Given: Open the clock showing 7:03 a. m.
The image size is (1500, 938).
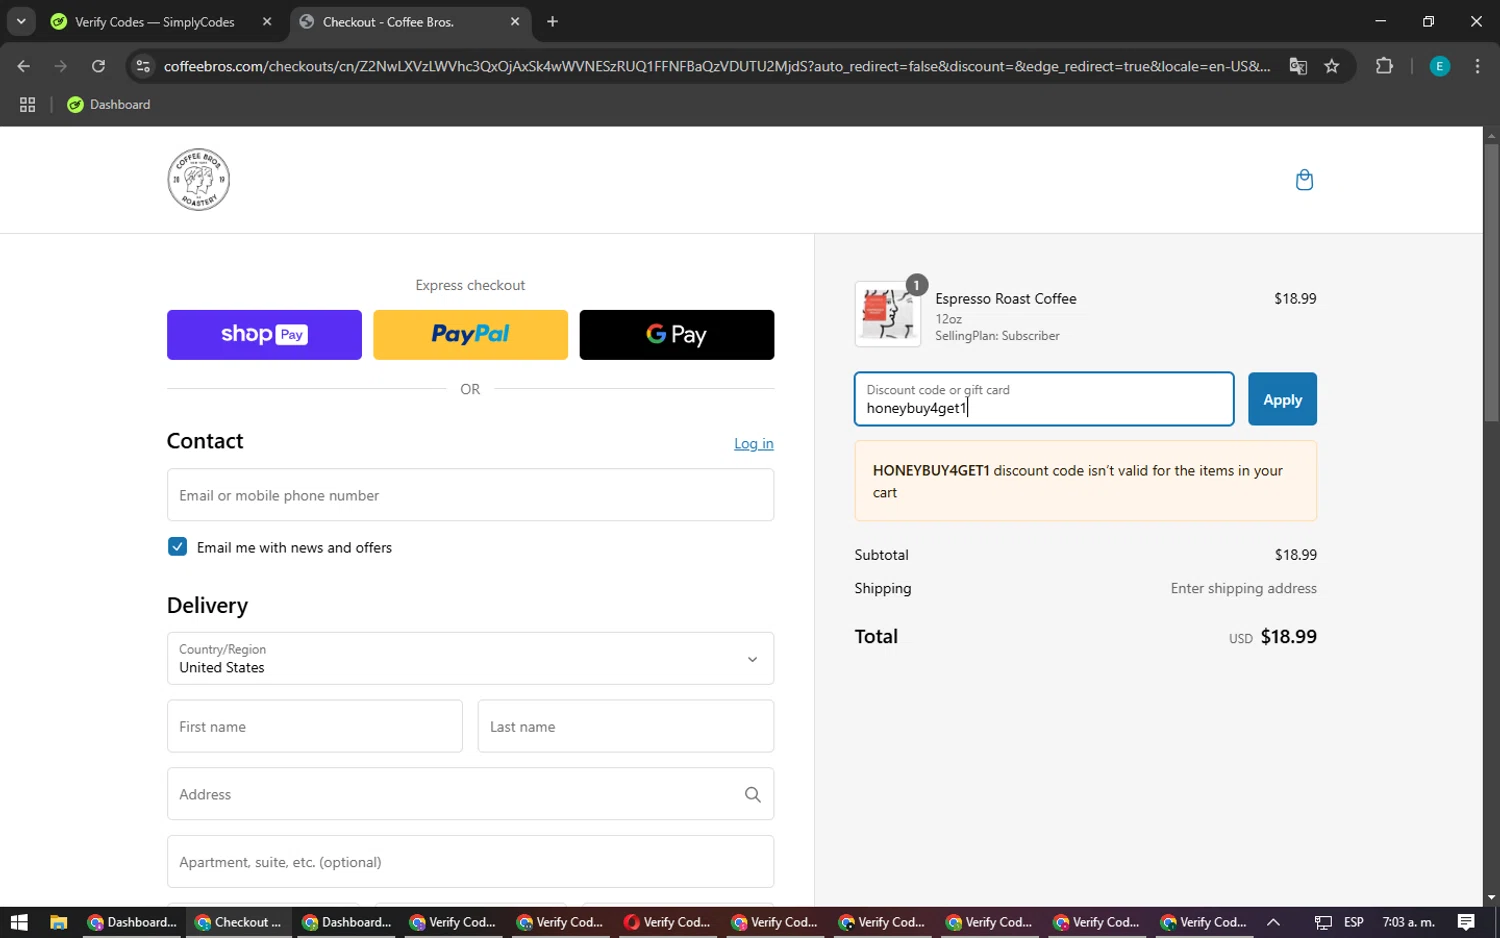Looking at the screenshot, I should 1408,922.
